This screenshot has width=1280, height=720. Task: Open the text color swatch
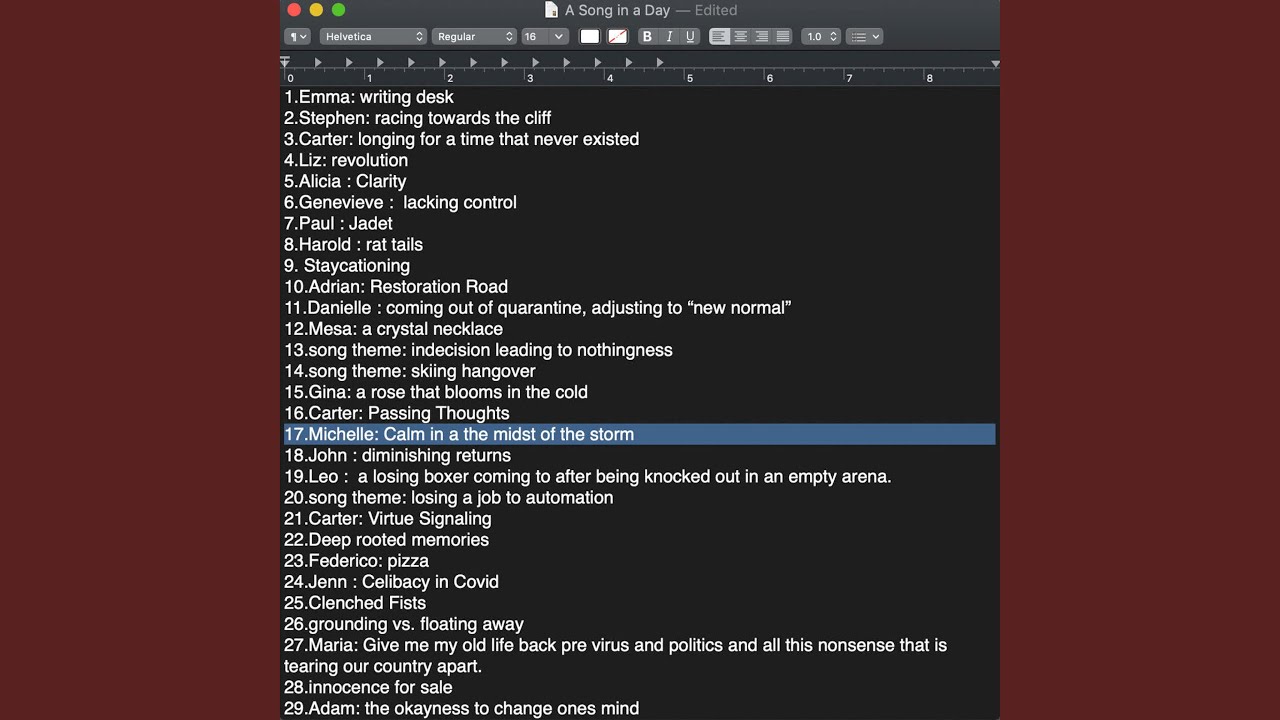pos(590,36)
